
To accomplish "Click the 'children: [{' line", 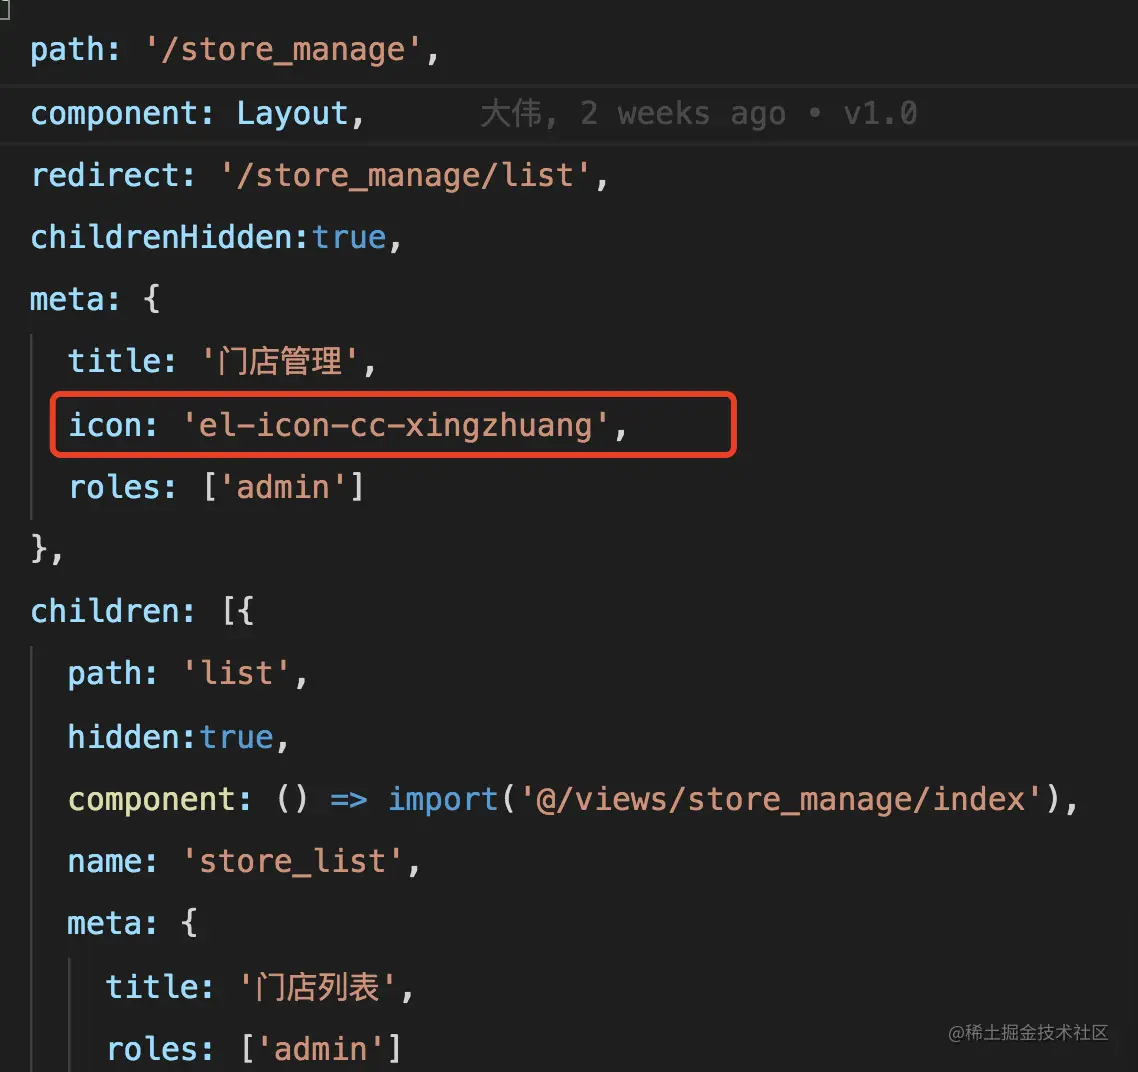I will (142, 611).
